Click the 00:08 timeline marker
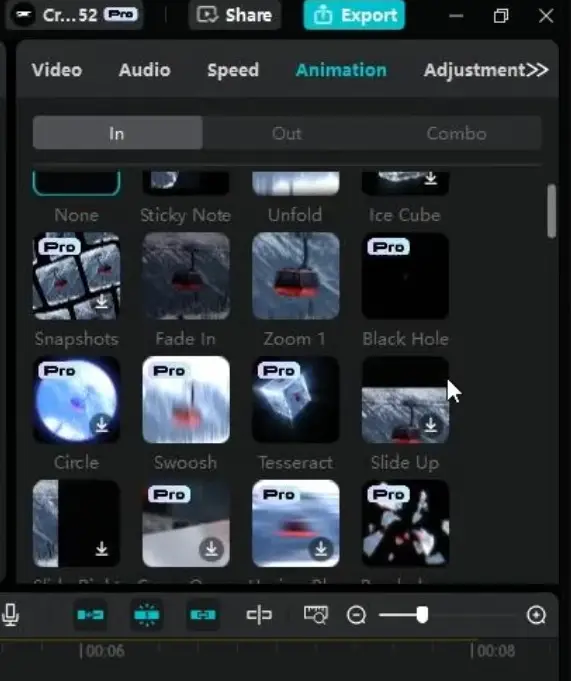This screenshot has width=571, height=681. pos(493,651)
